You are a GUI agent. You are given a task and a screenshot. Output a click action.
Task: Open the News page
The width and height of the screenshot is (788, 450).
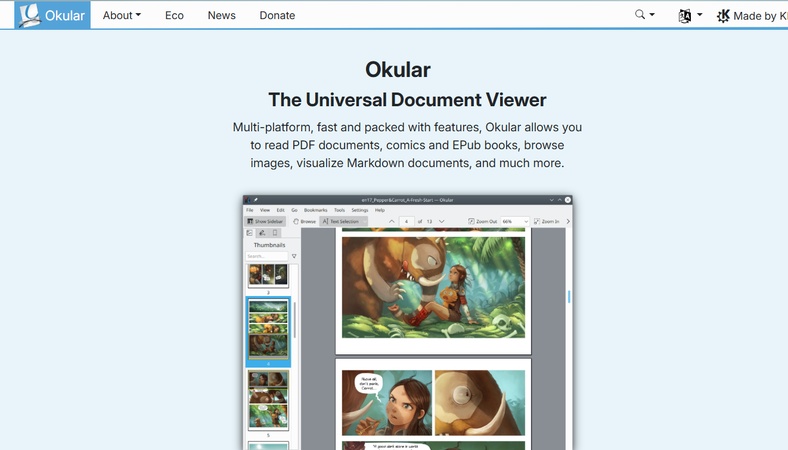222,16
